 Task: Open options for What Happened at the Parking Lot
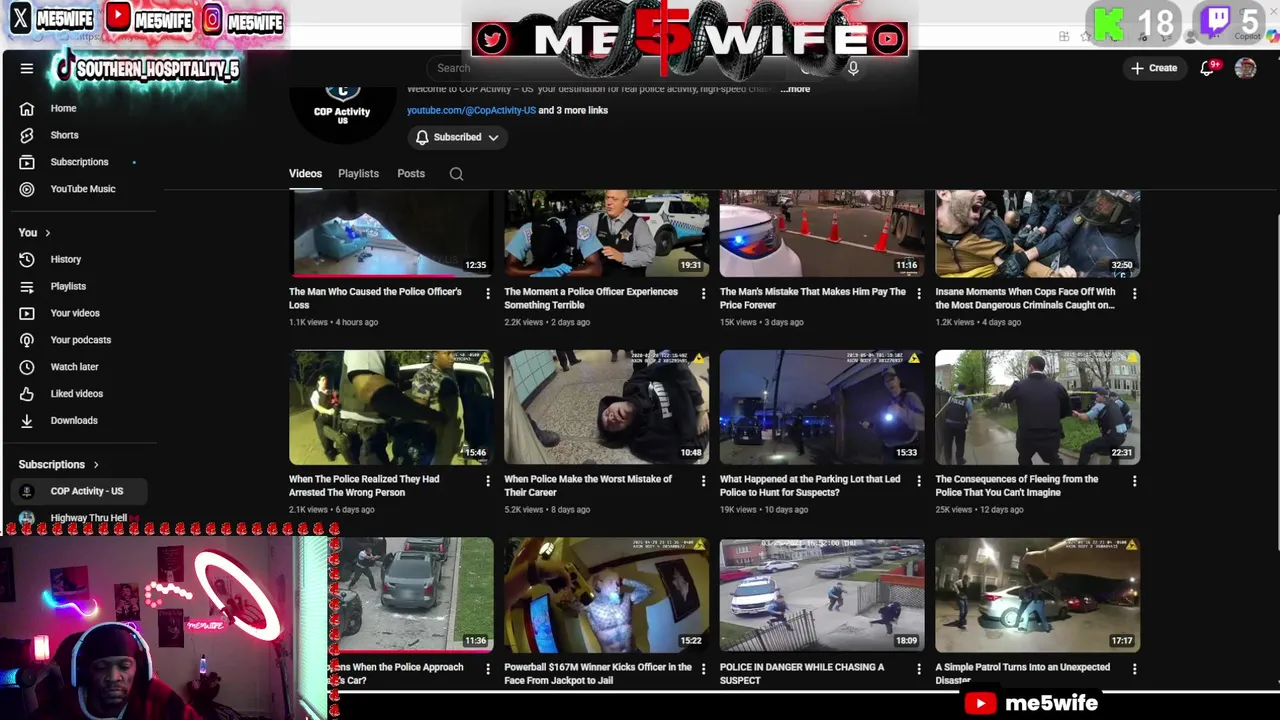click(x=919, y=481)
